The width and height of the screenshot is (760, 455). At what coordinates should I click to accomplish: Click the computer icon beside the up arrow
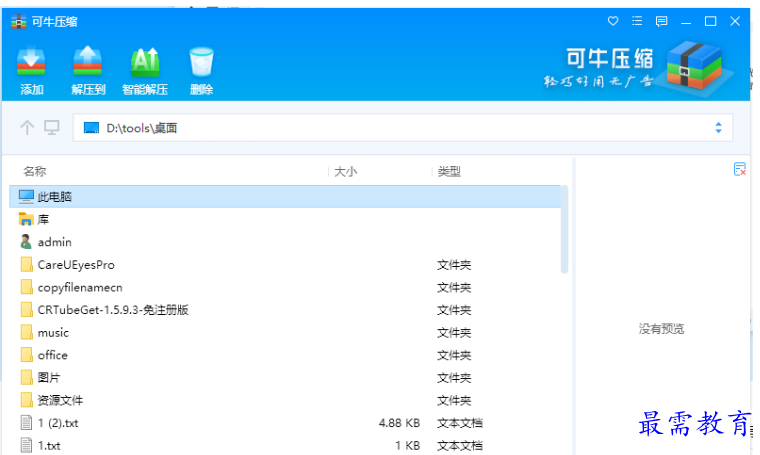[51, 128]
